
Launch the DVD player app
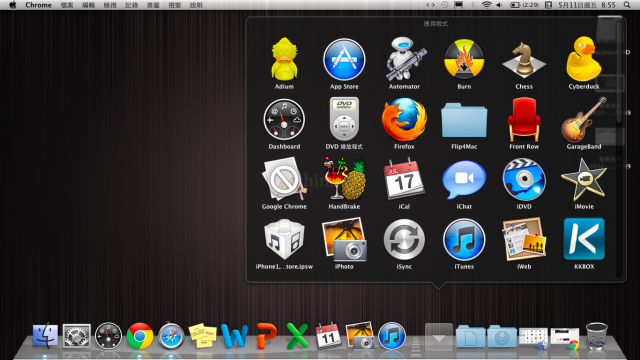pos(344,120)
